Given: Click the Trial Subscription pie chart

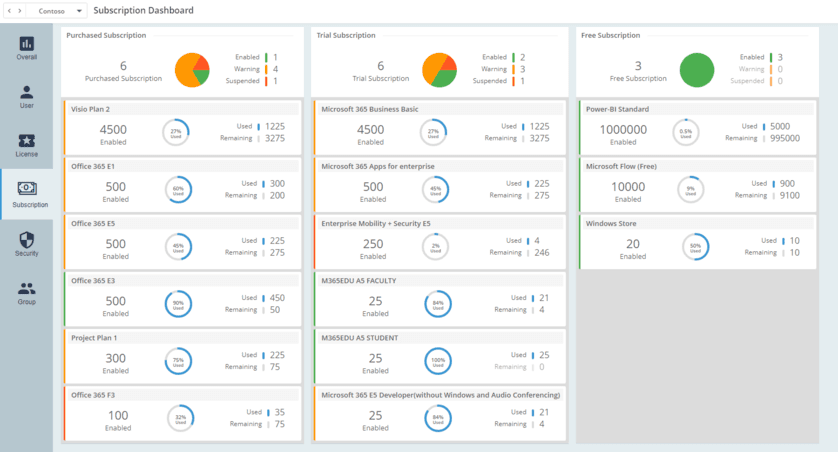Looking at the screenshot, I should tap(440, 70).
